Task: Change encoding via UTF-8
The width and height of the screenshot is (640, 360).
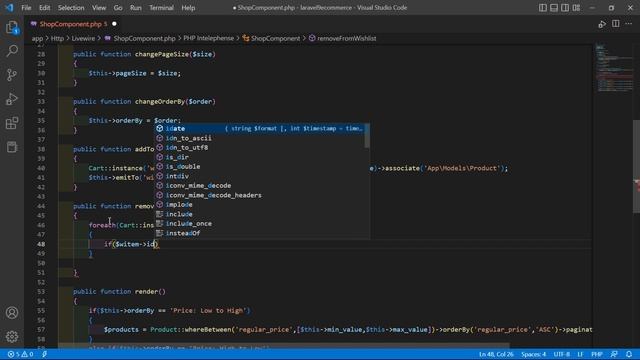Action: [x=562, y=354]
